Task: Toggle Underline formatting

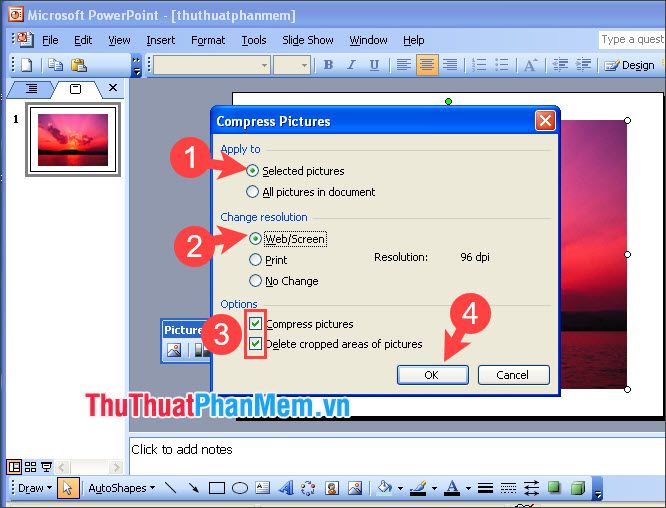Action: 374,65
